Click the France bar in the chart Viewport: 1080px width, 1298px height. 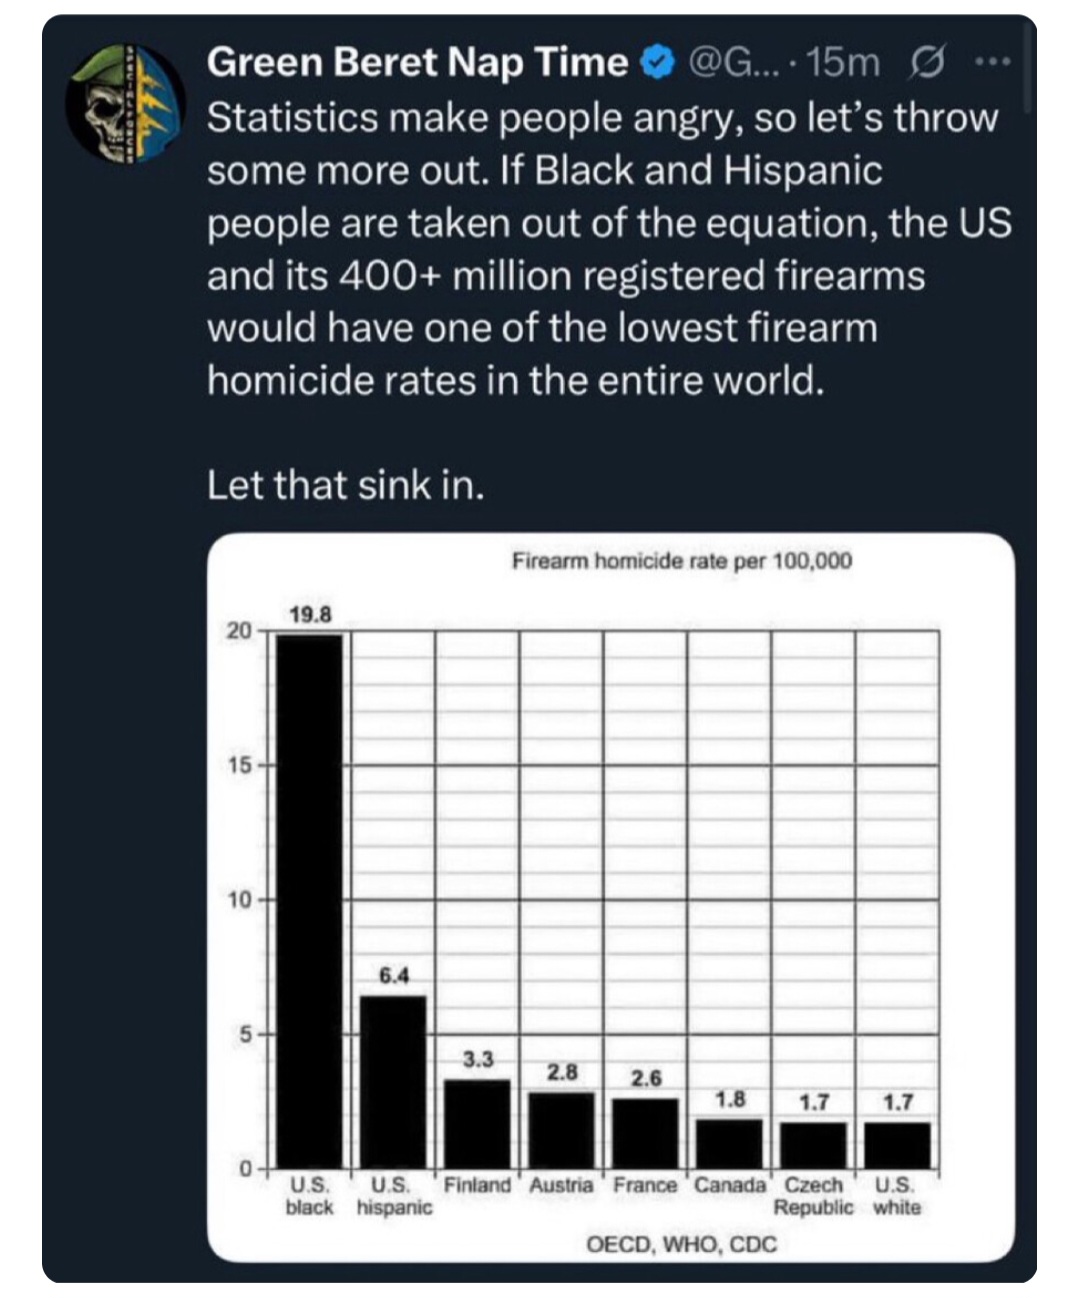click(645, 1133)
